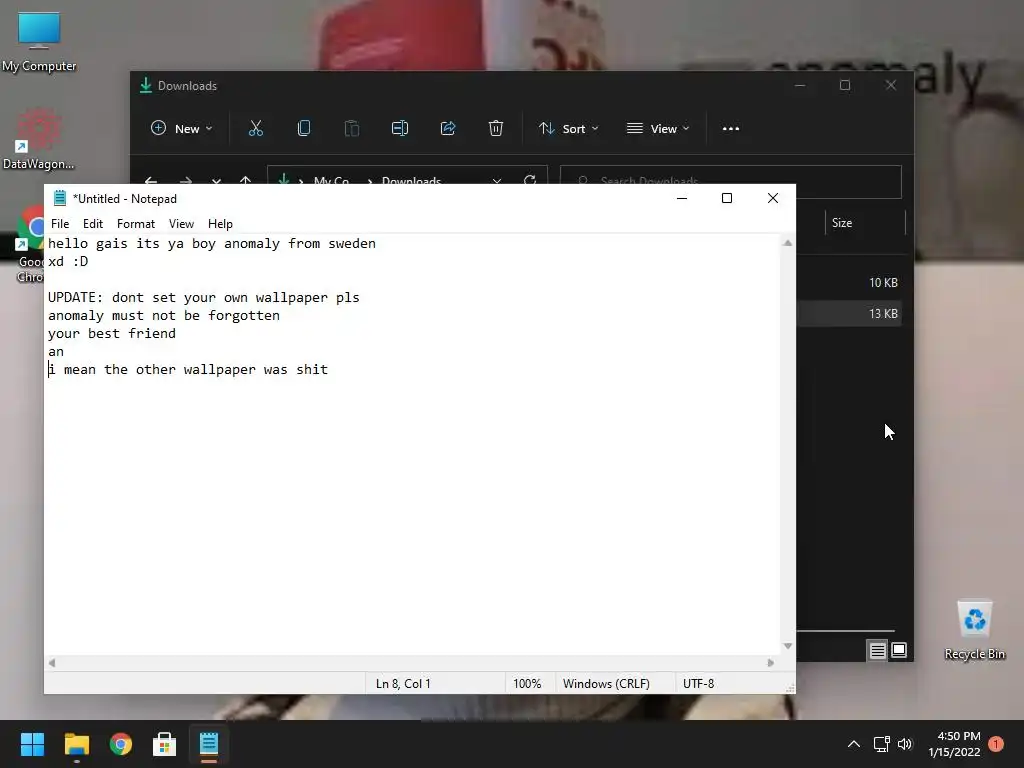Screen dimensions: 1024x768
Task: Show hidden tray icons chevron
Action: point(854,744)
